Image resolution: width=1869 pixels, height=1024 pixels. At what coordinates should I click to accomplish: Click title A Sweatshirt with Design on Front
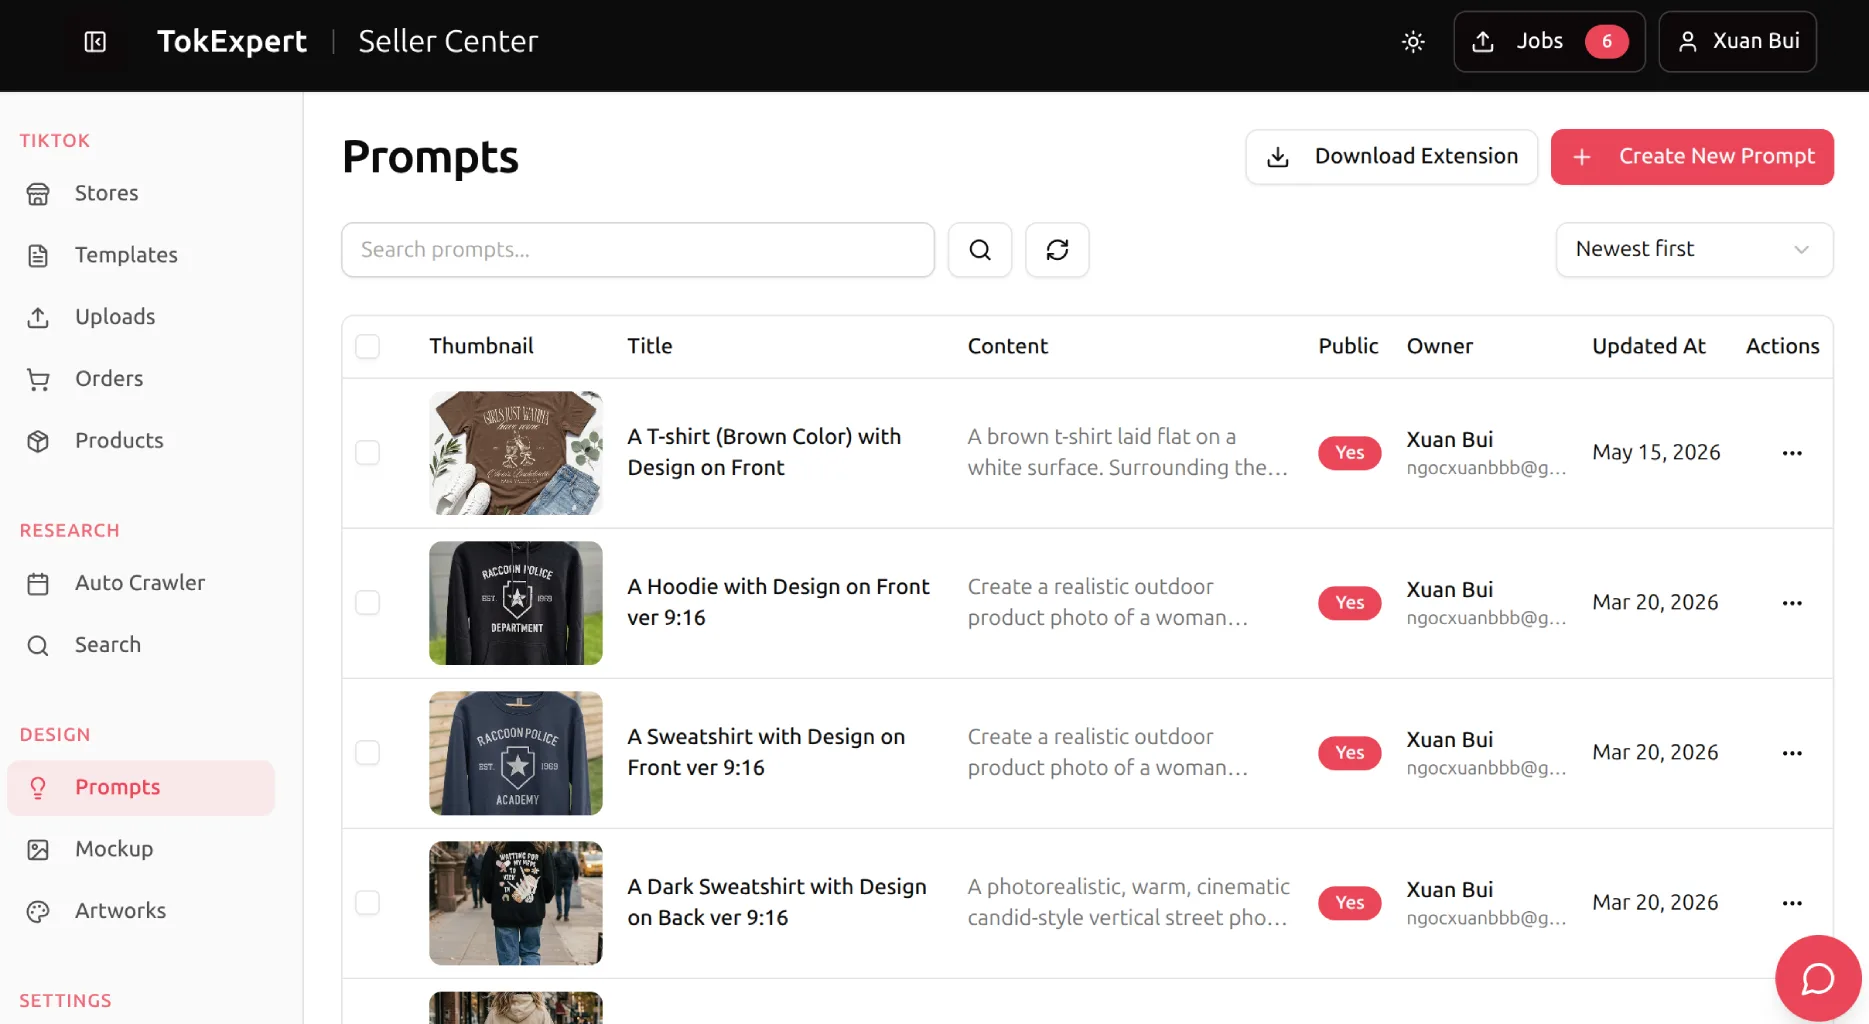(x=766, y=752)
